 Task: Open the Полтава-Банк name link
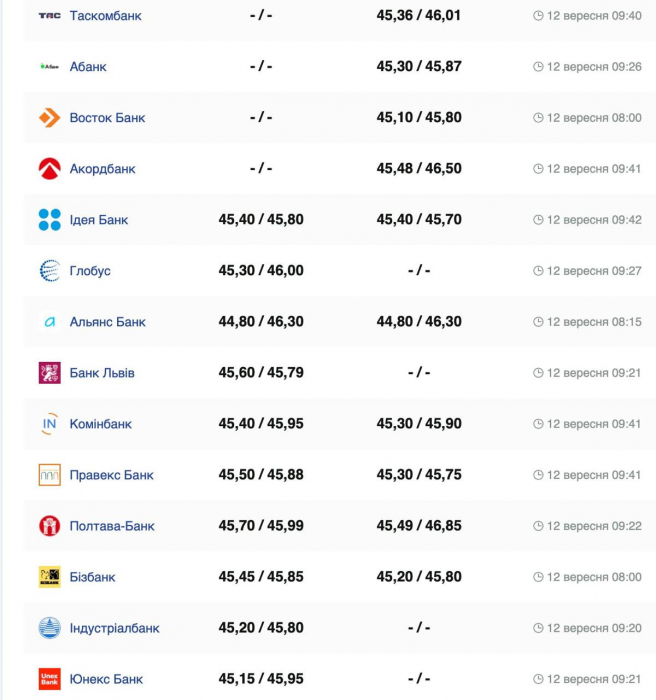click(x=112, y=526)
